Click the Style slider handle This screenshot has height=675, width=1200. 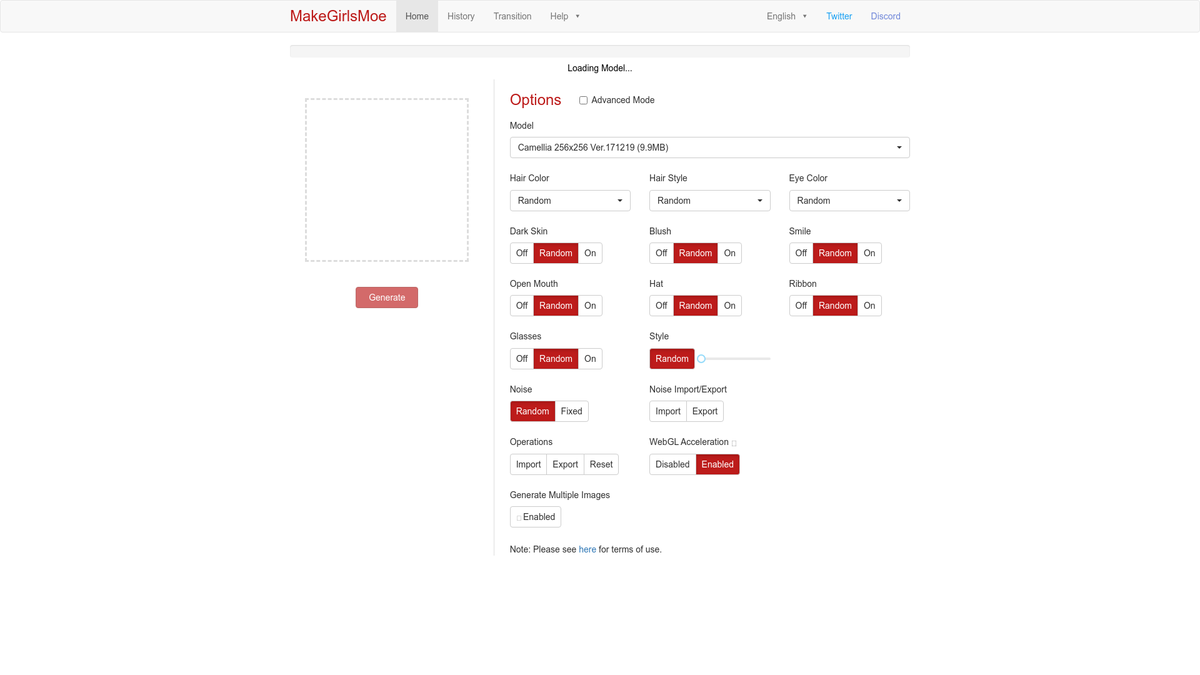point(702,358)
